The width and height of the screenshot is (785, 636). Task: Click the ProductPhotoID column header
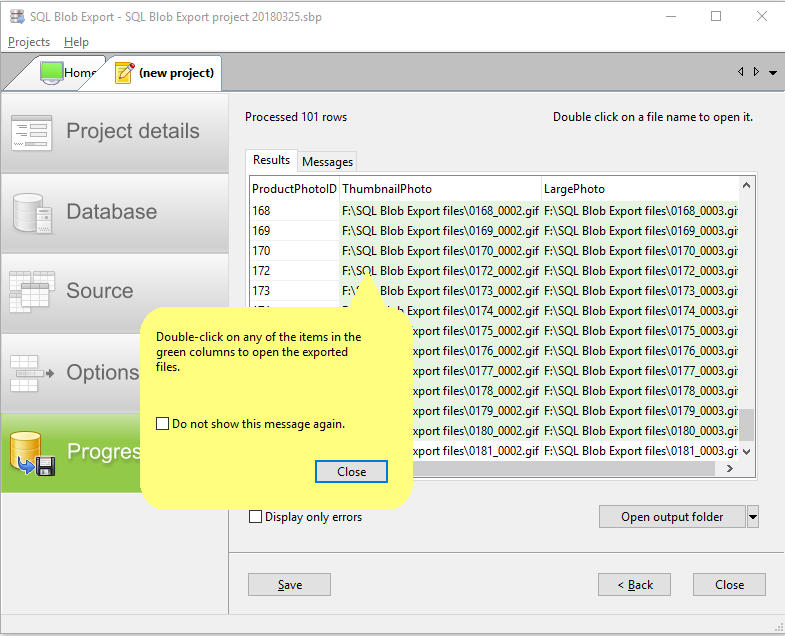click(294, 189)
